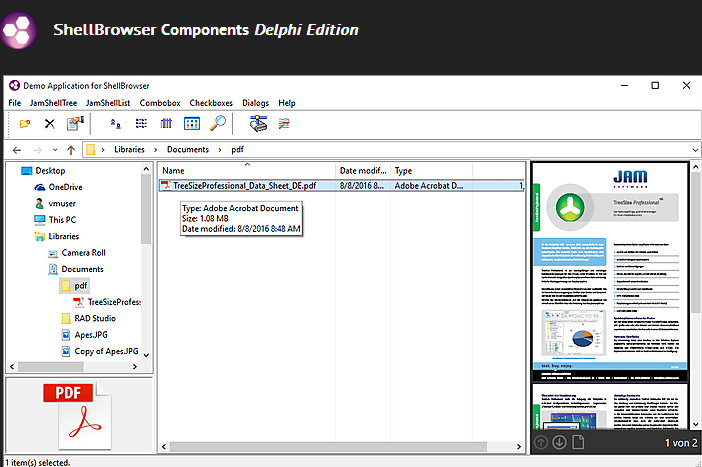The height and width of the screenshot is (467, 702).
Task: Switch to small icons view
Action: click(x=116, y=124)
